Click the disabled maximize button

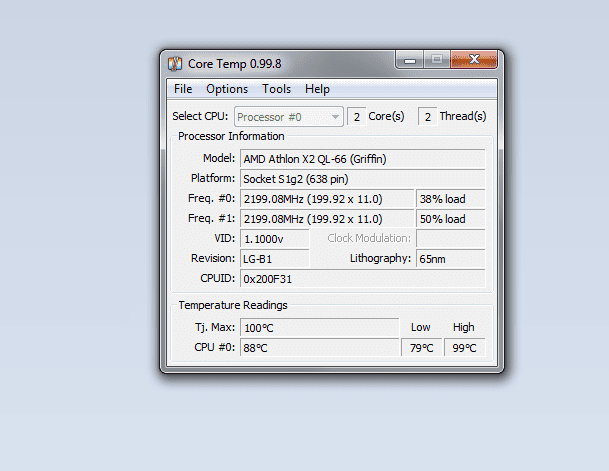437,60
